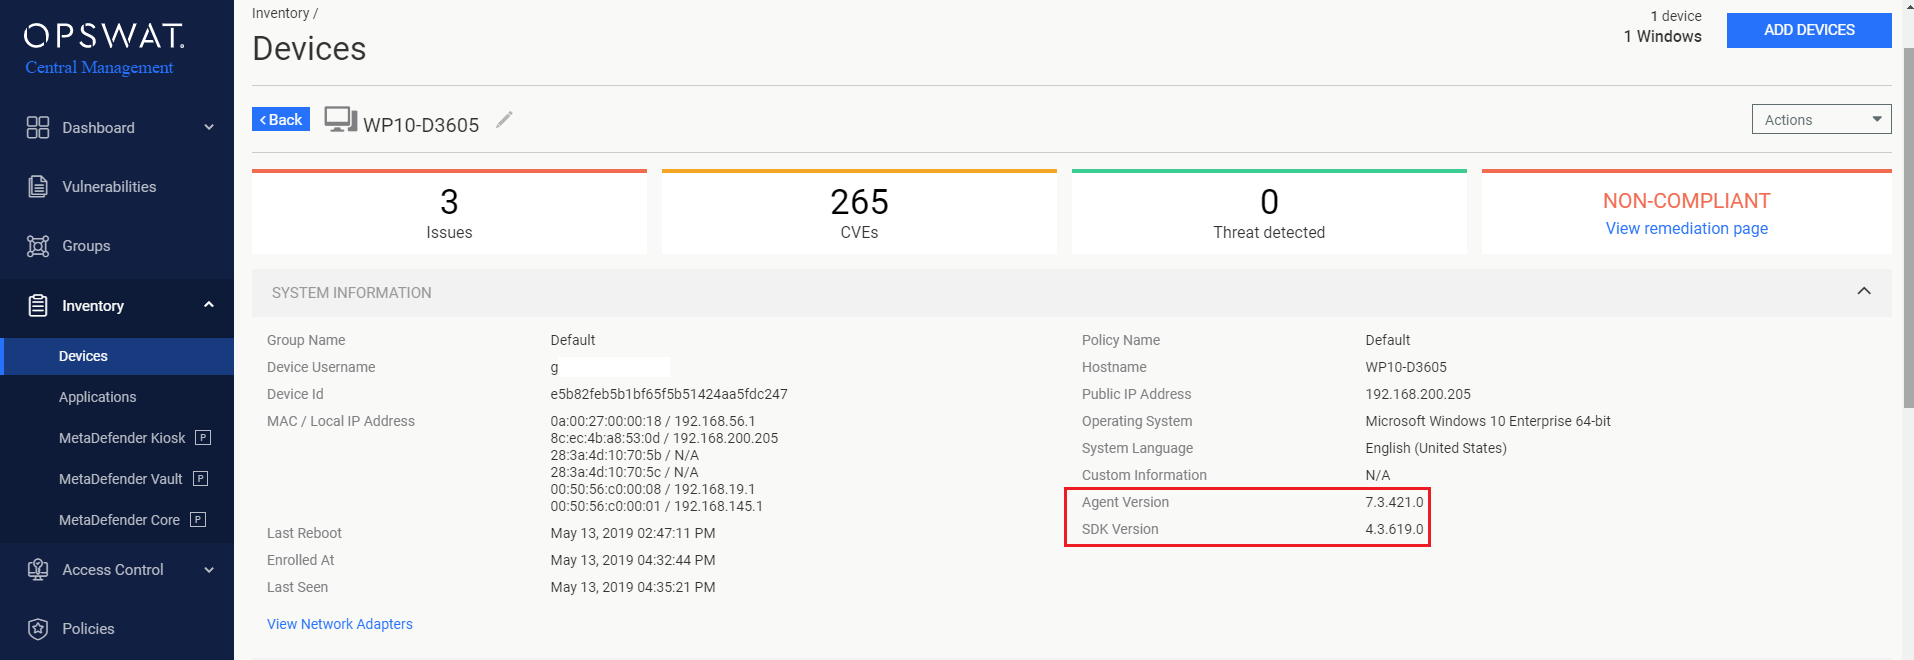
Task: Open the View Network Adapters link
Action: (339, 624)
